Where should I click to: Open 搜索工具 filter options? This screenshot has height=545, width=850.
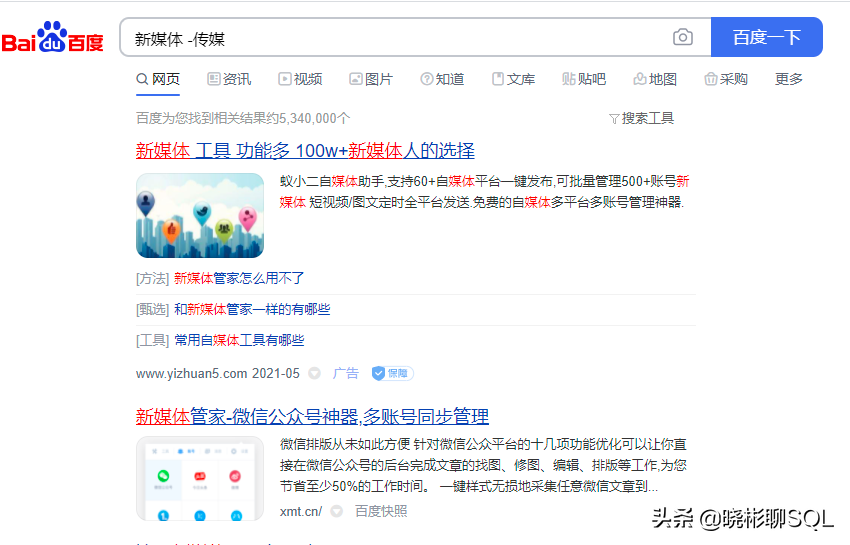(x=642, y=118)
